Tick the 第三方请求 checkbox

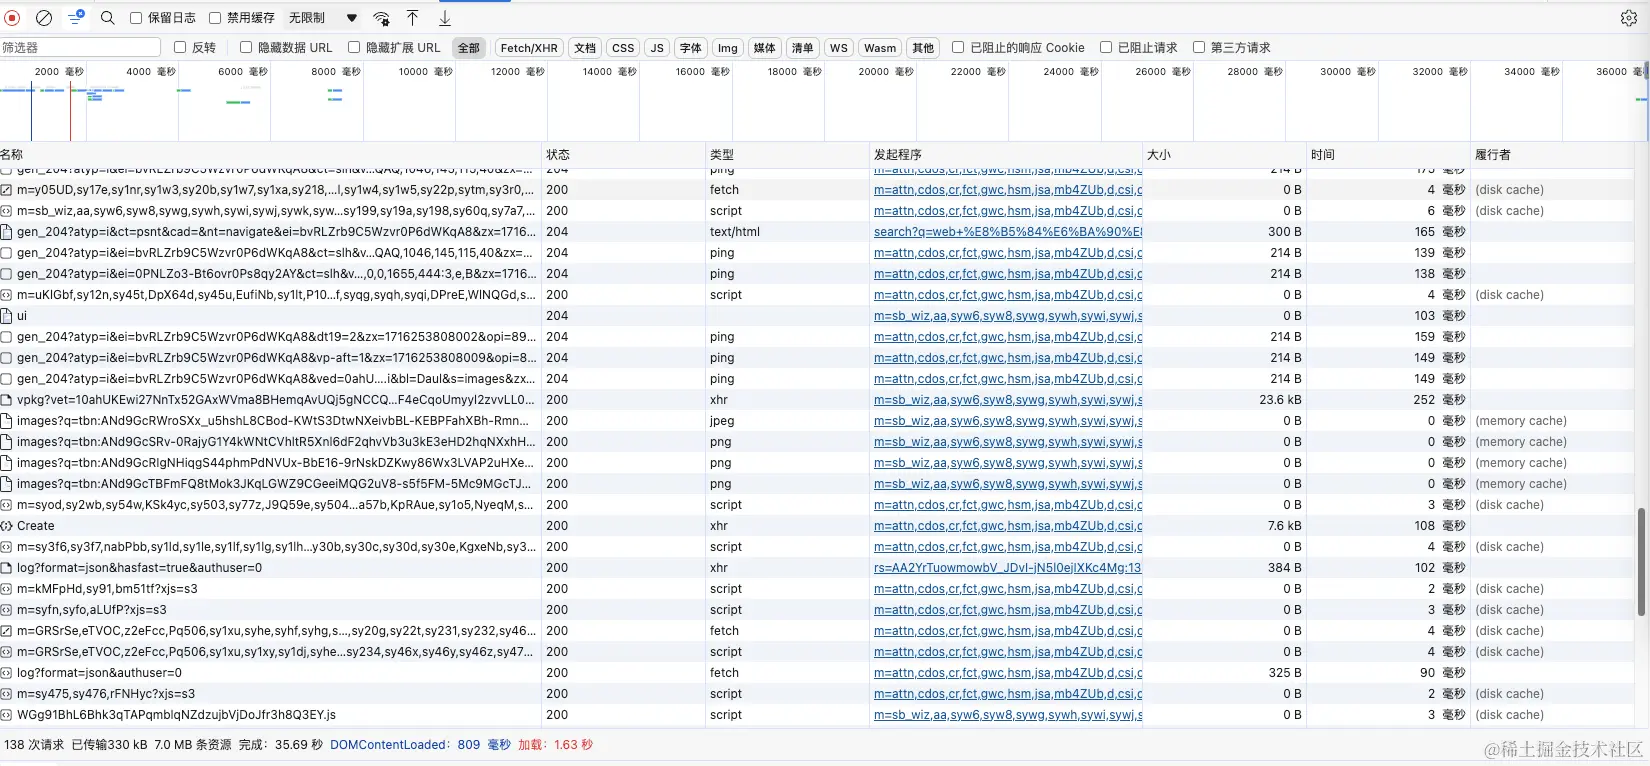point(1199,47)
